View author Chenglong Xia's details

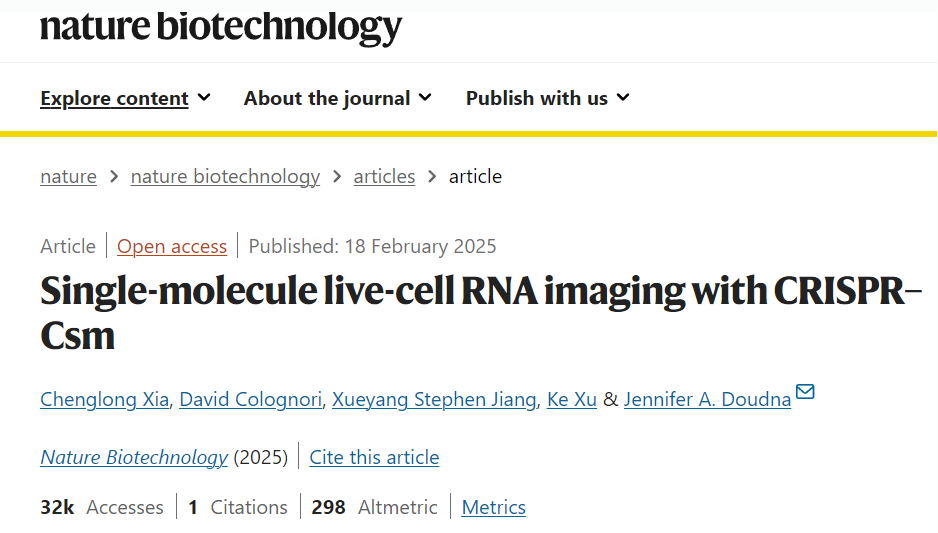[104, 400]
